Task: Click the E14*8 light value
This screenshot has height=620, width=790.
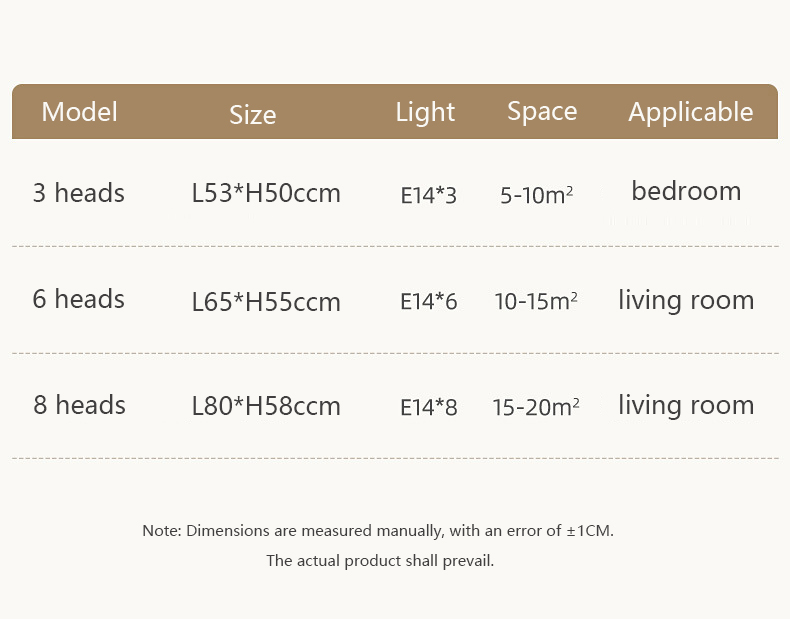Action: (x=429, y=407)
